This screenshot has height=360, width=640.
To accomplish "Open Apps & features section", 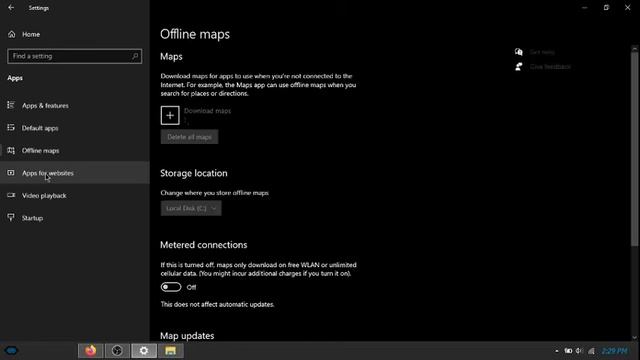I will [74, 106].
